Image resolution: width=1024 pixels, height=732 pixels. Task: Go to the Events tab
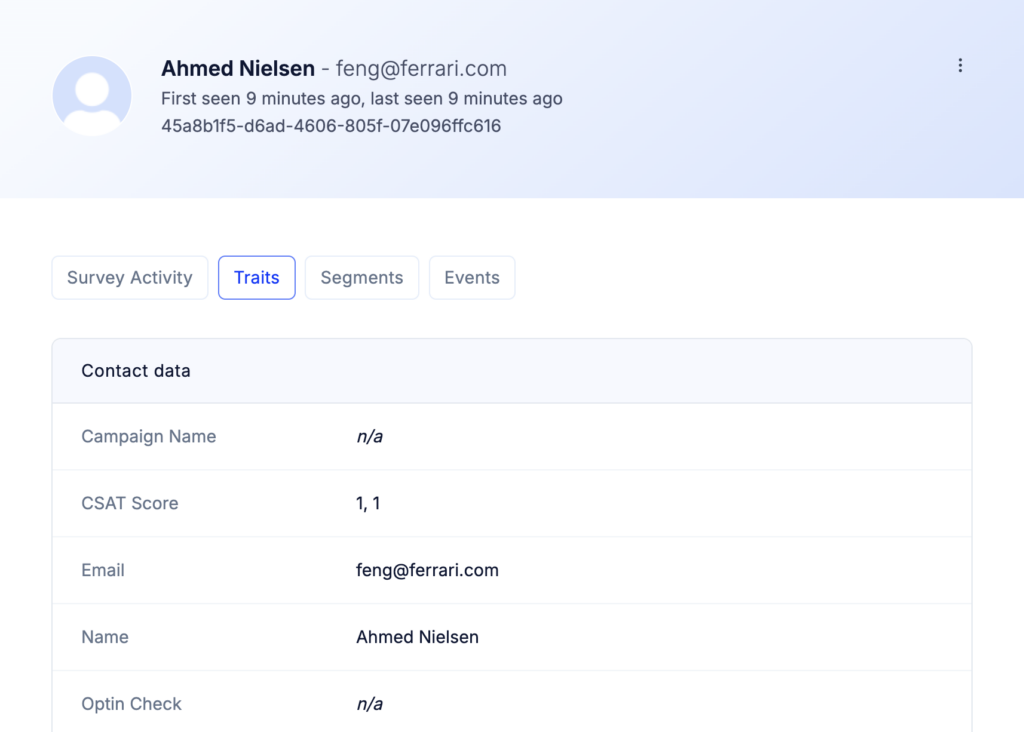472,278
